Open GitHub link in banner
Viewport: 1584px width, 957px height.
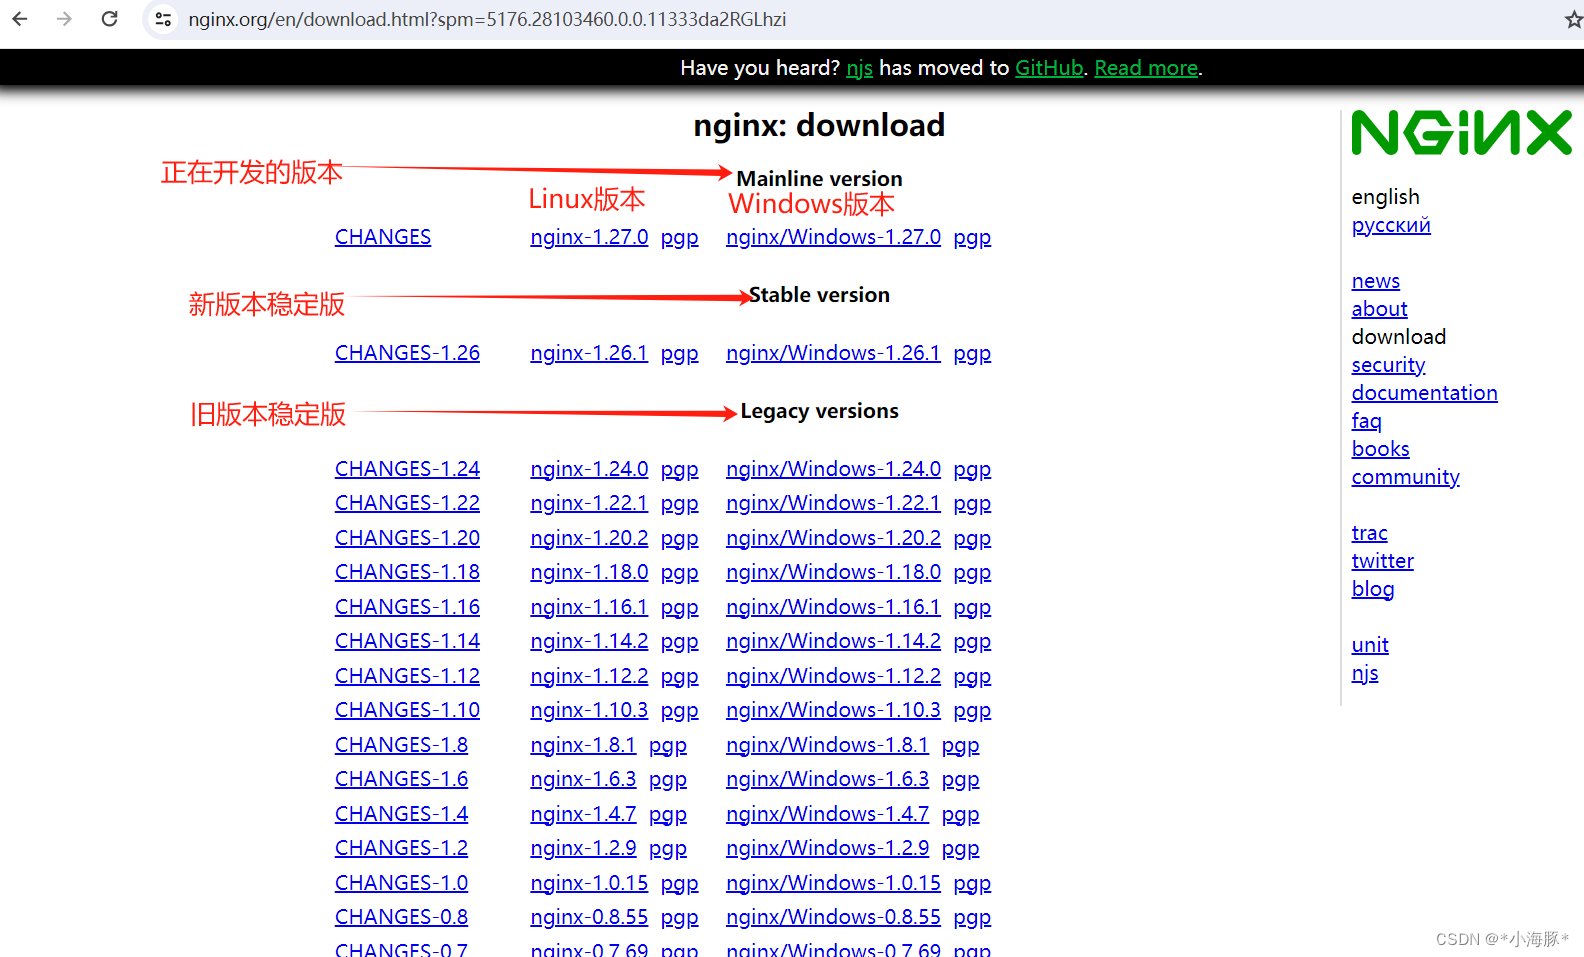click(x=1049, y=68)
